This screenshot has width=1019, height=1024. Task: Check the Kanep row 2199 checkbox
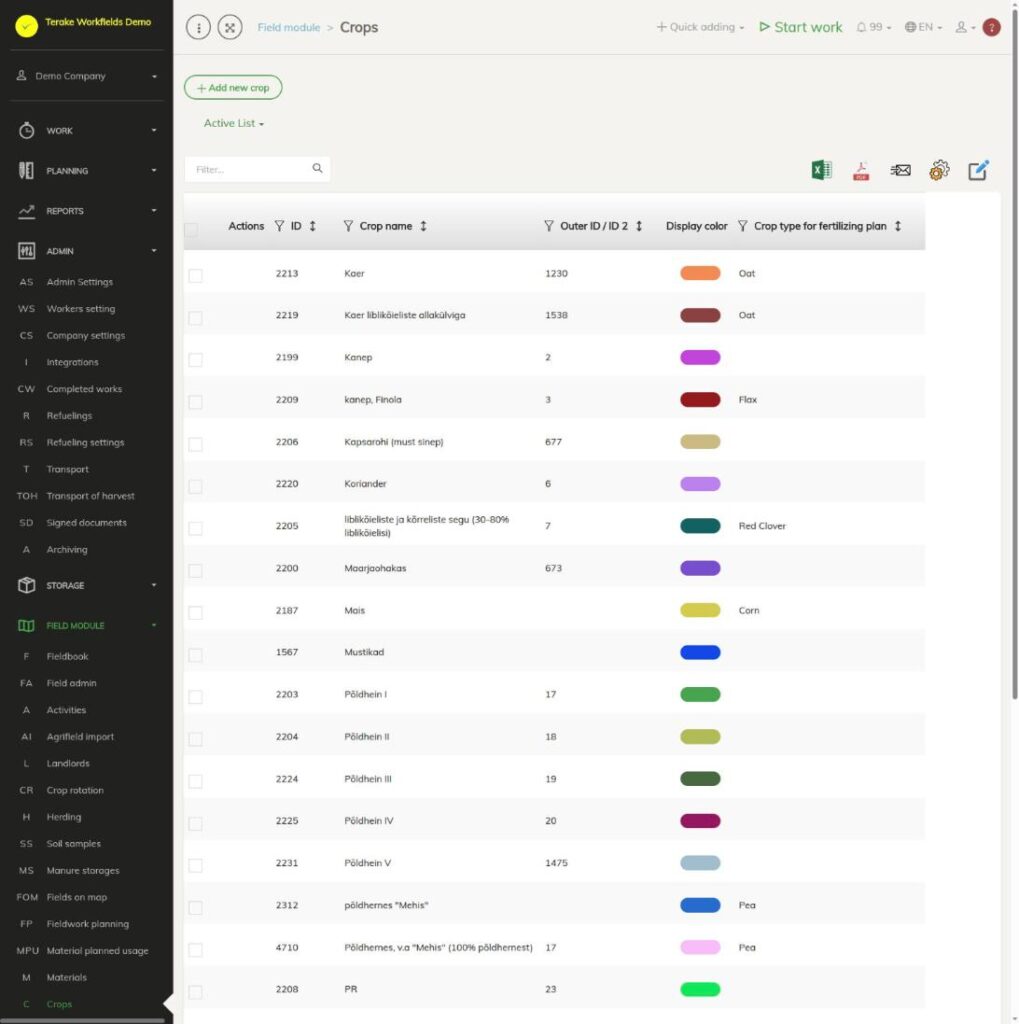195,360
